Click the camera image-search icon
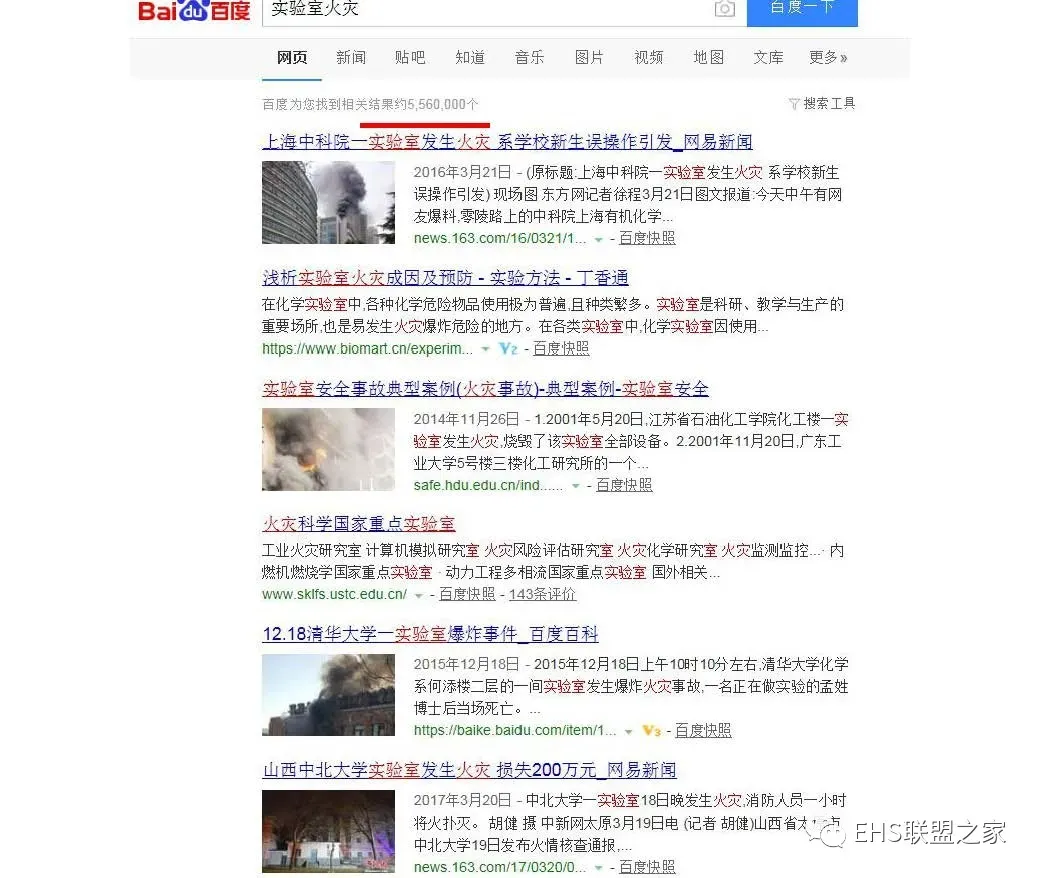The height and width of the screenshot is (878, 1040). [724, 9]
